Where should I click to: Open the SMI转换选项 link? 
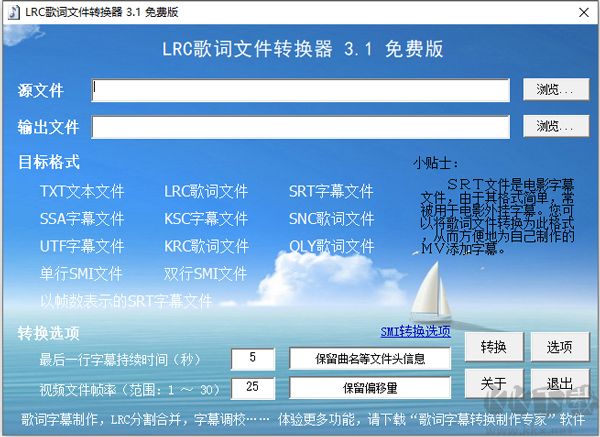[416, 331]
